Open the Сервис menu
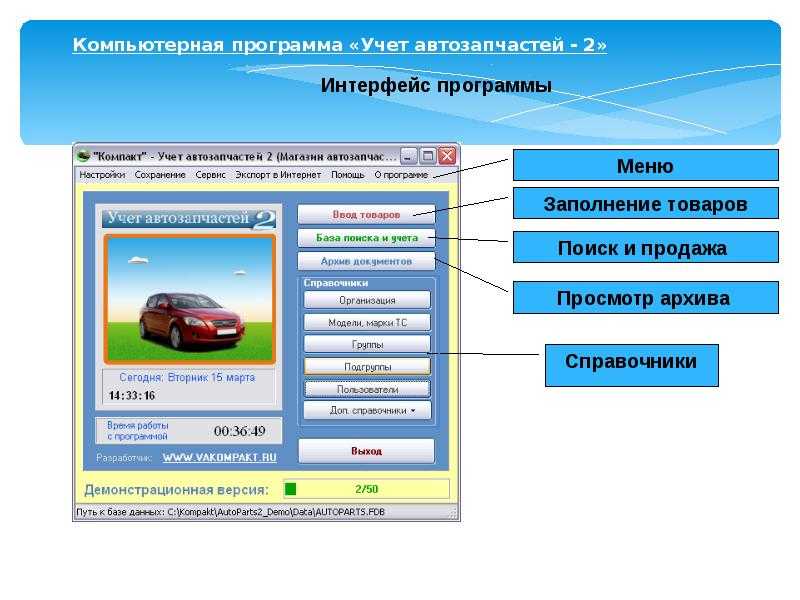The image size is (800, 600). point(210,174)
